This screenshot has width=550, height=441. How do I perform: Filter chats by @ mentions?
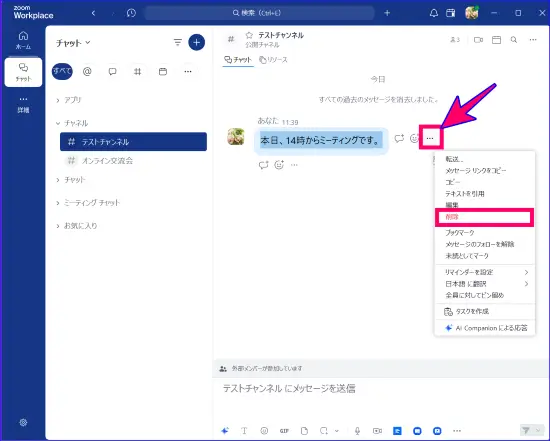[87, 72]
